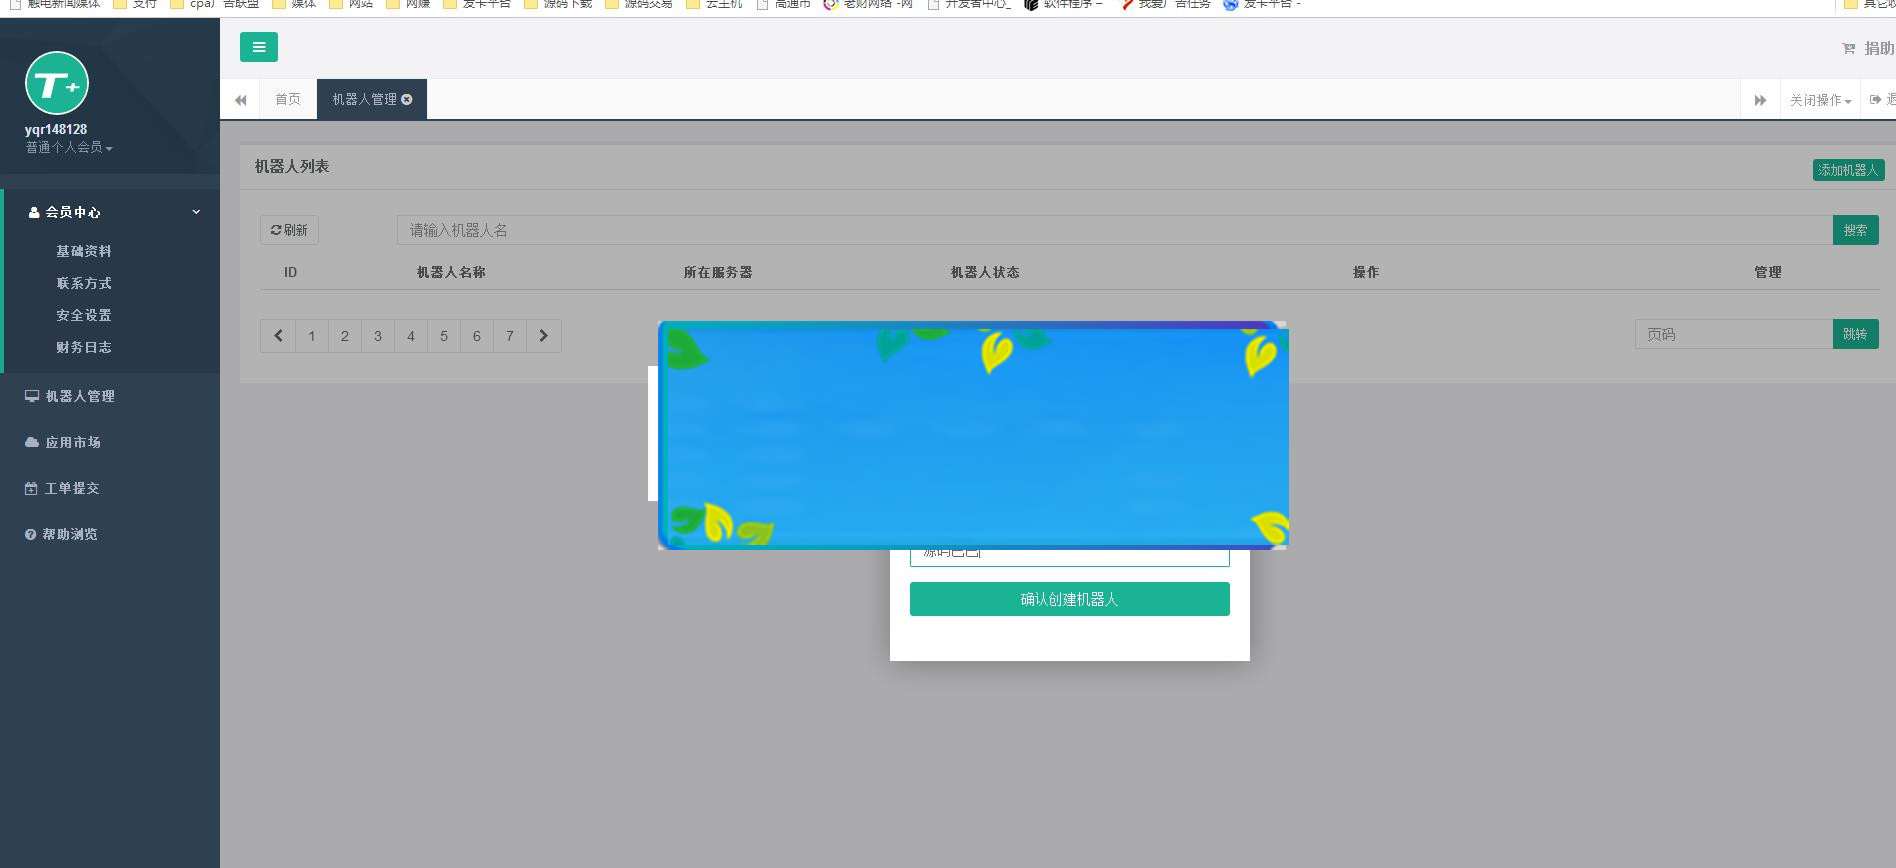Viewport: 1896px width, 868px height.
Task: Open 安全设置 under 会员中心
Action: 84,315
